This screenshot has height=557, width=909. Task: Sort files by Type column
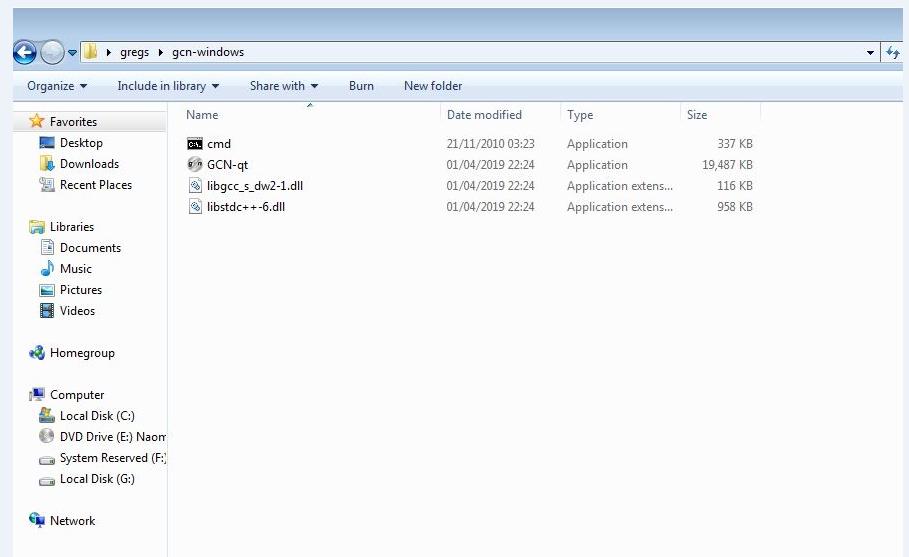click(x=580, y=115)
